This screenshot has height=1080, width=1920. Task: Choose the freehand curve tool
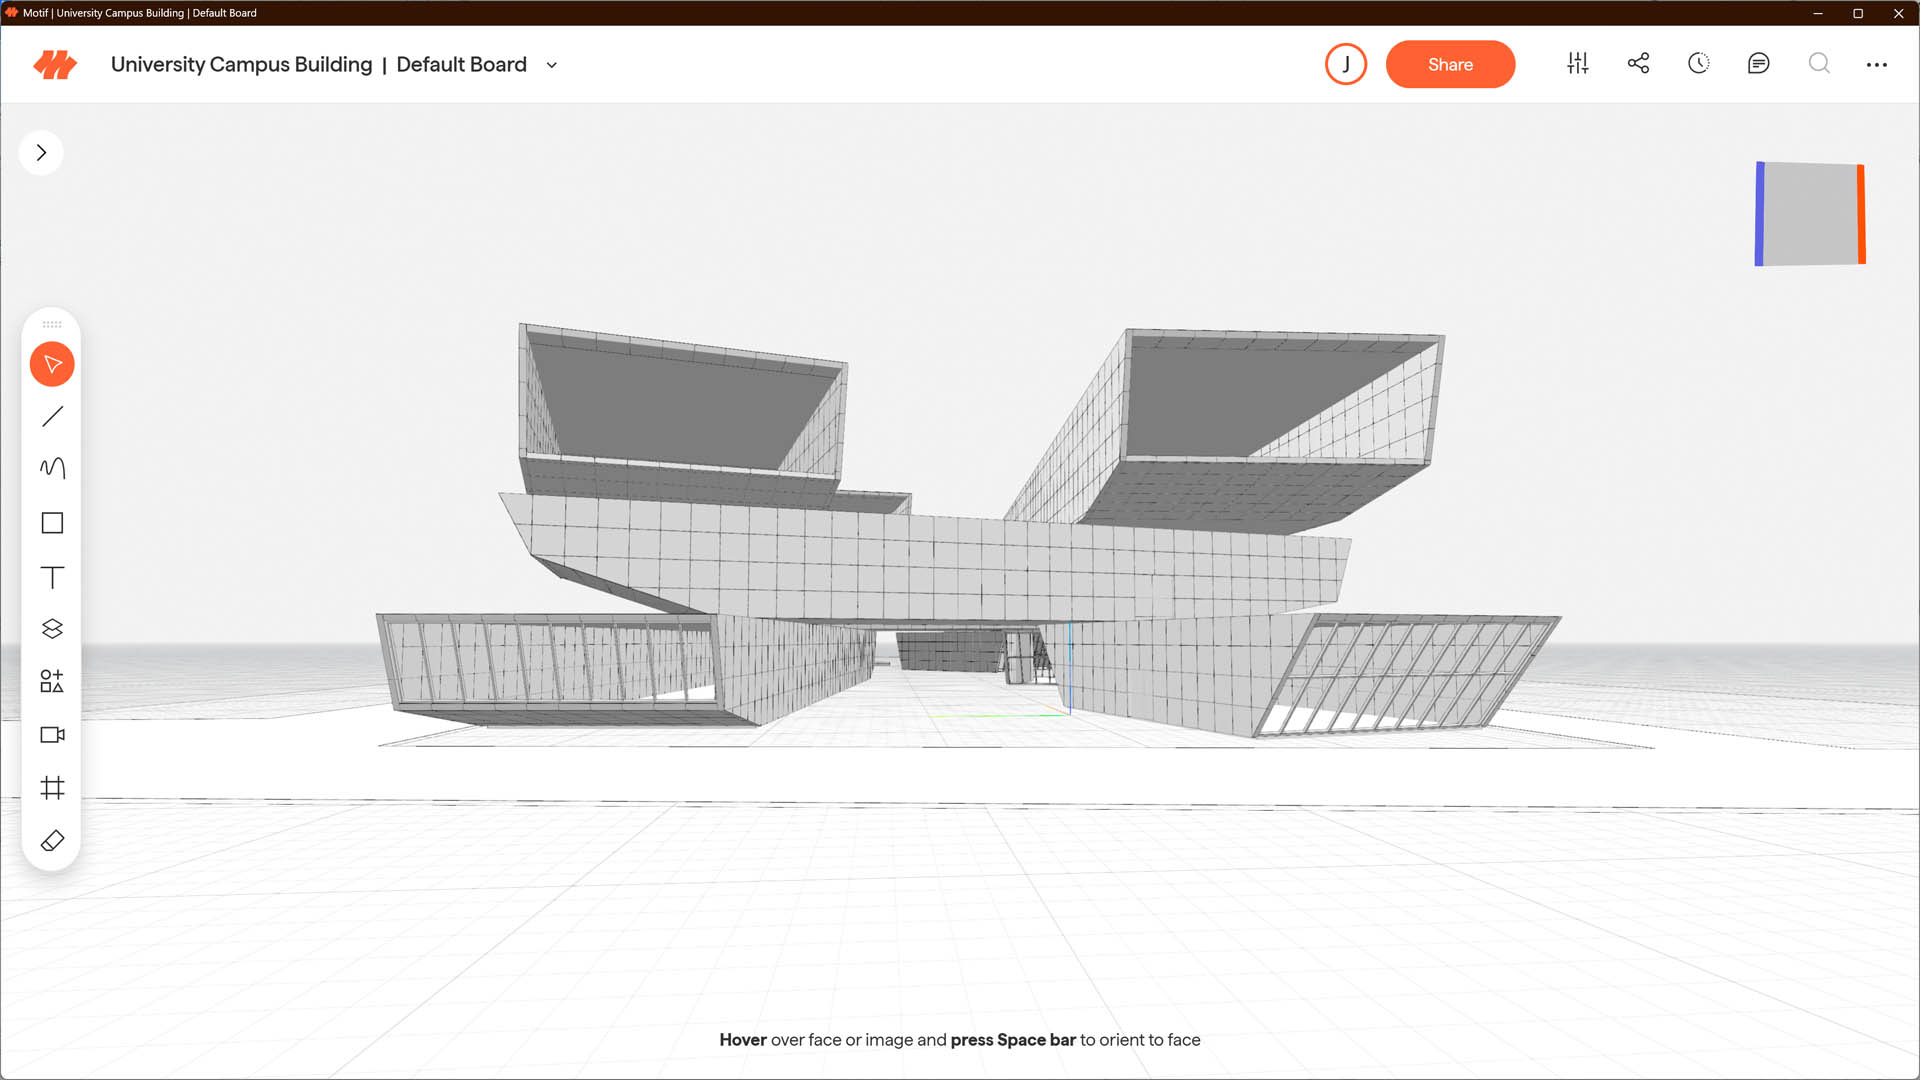click(52, 468)
